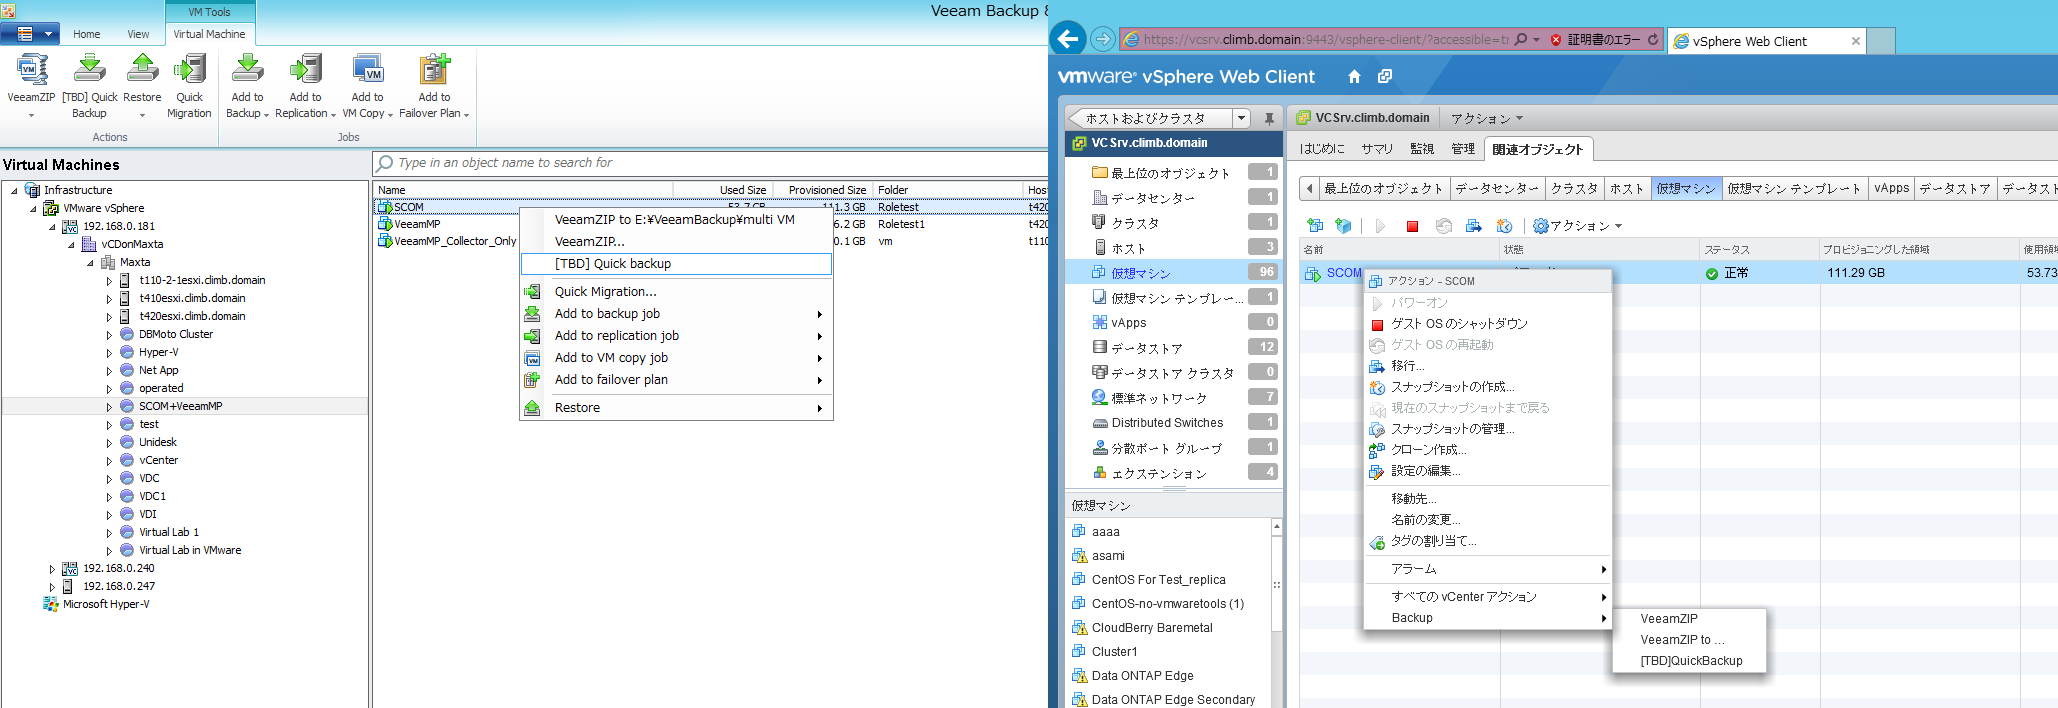This screenshot has height=708, width=2058.
Task: Choose Add to backup job menu entry
Action: 676,314
